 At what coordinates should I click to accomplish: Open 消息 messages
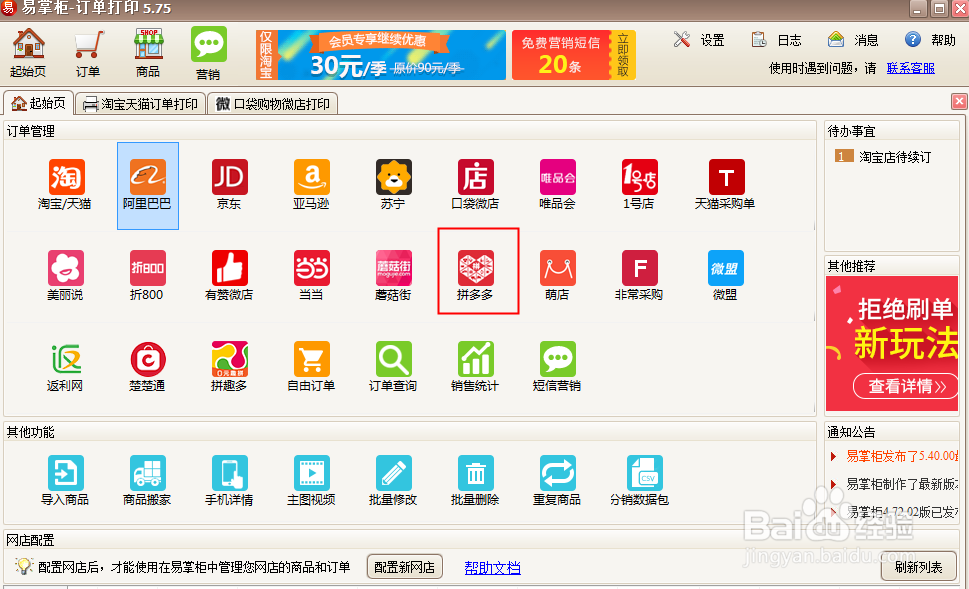pyautogui.click(x=853, y=40)
